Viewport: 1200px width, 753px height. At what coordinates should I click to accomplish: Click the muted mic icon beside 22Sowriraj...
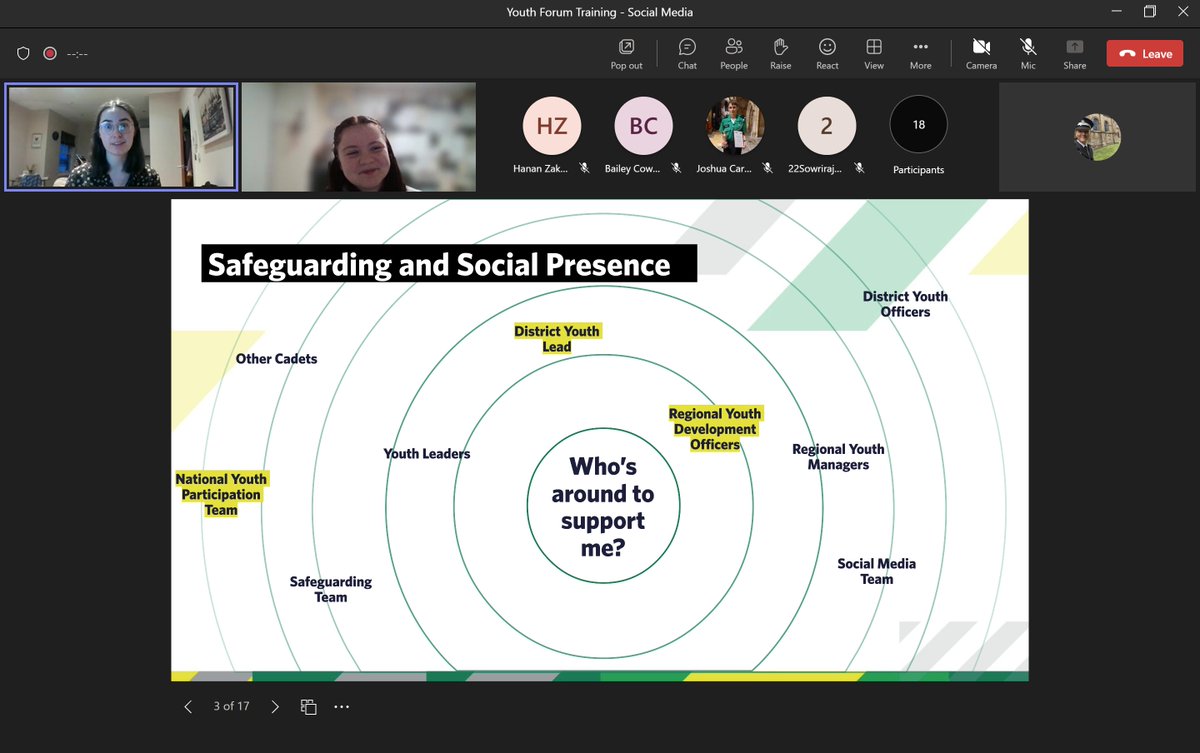[860, 169]
